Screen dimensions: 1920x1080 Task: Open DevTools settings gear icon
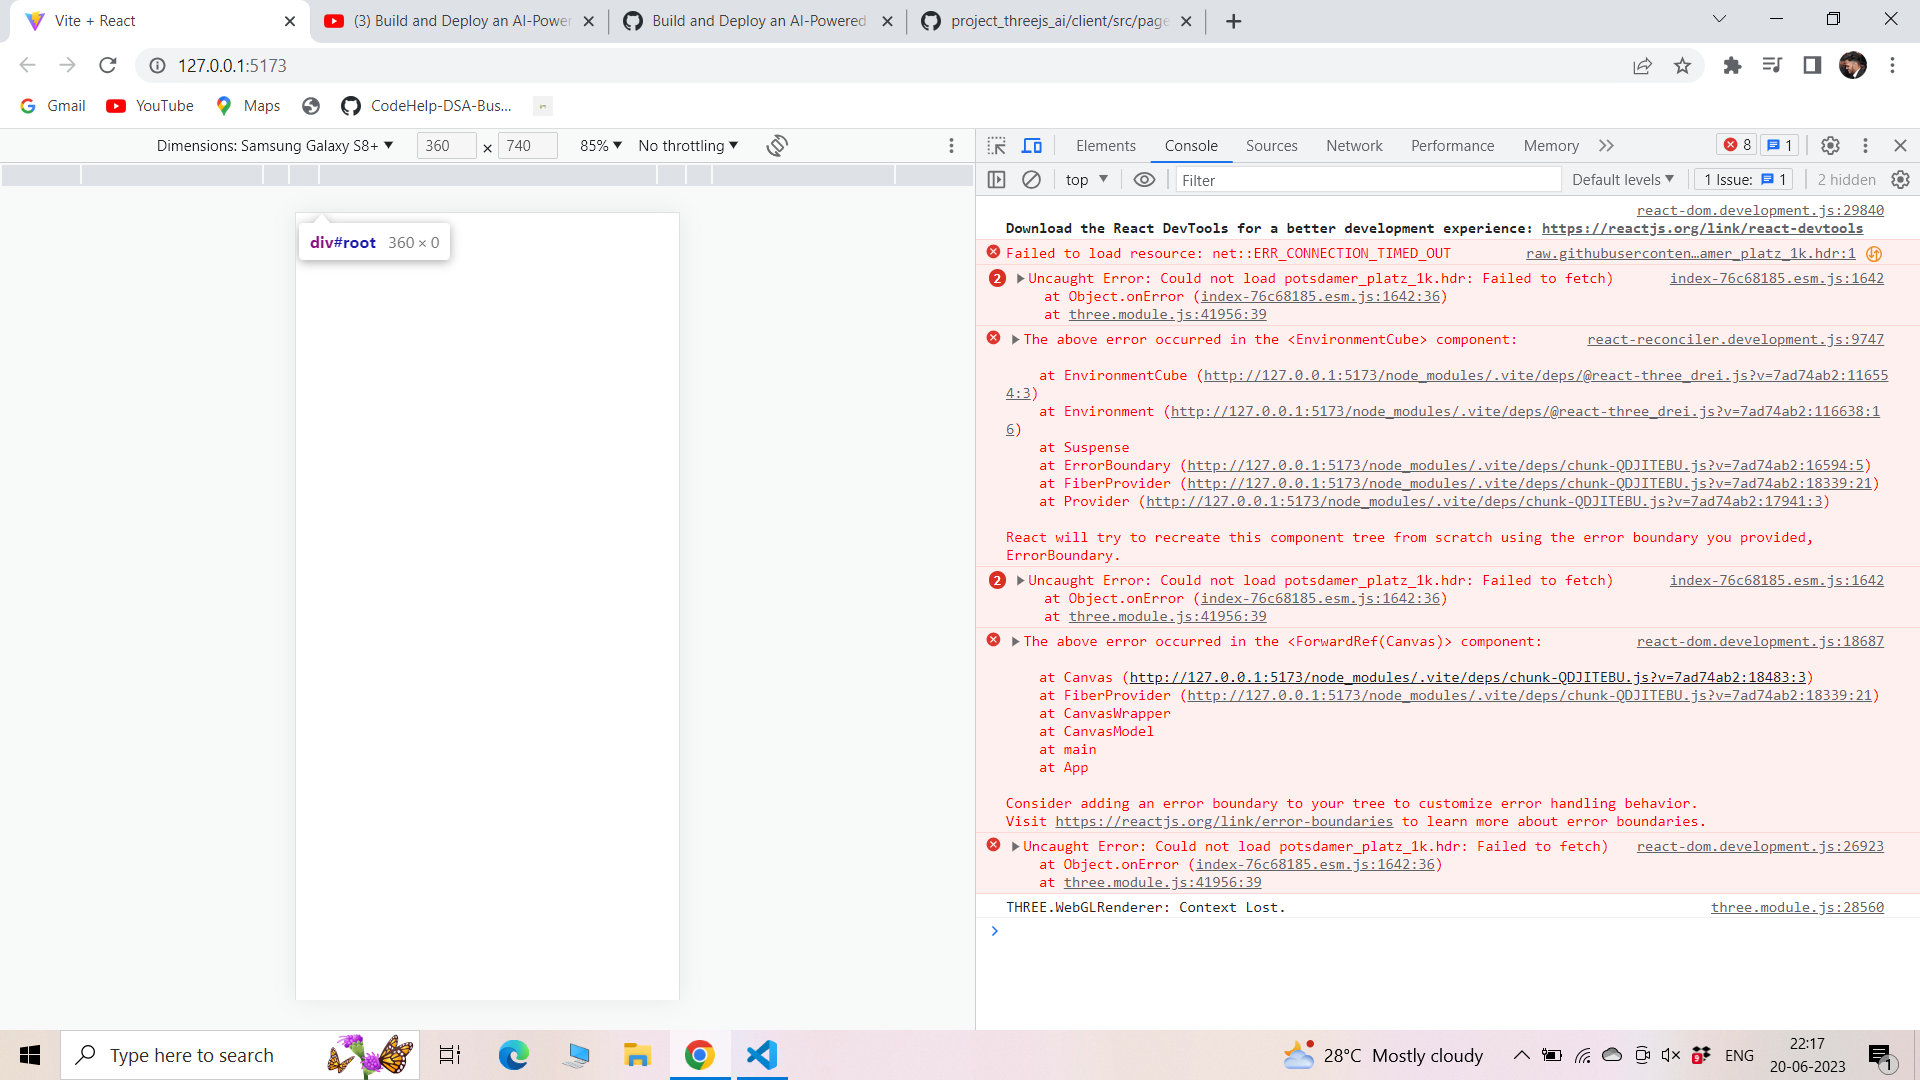(x=1830, y=146)
